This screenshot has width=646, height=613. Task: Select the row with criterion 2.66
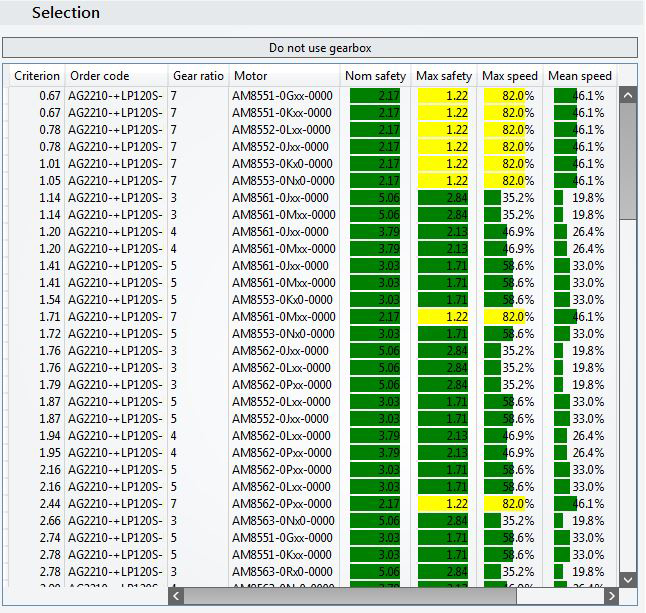point(313,520)
